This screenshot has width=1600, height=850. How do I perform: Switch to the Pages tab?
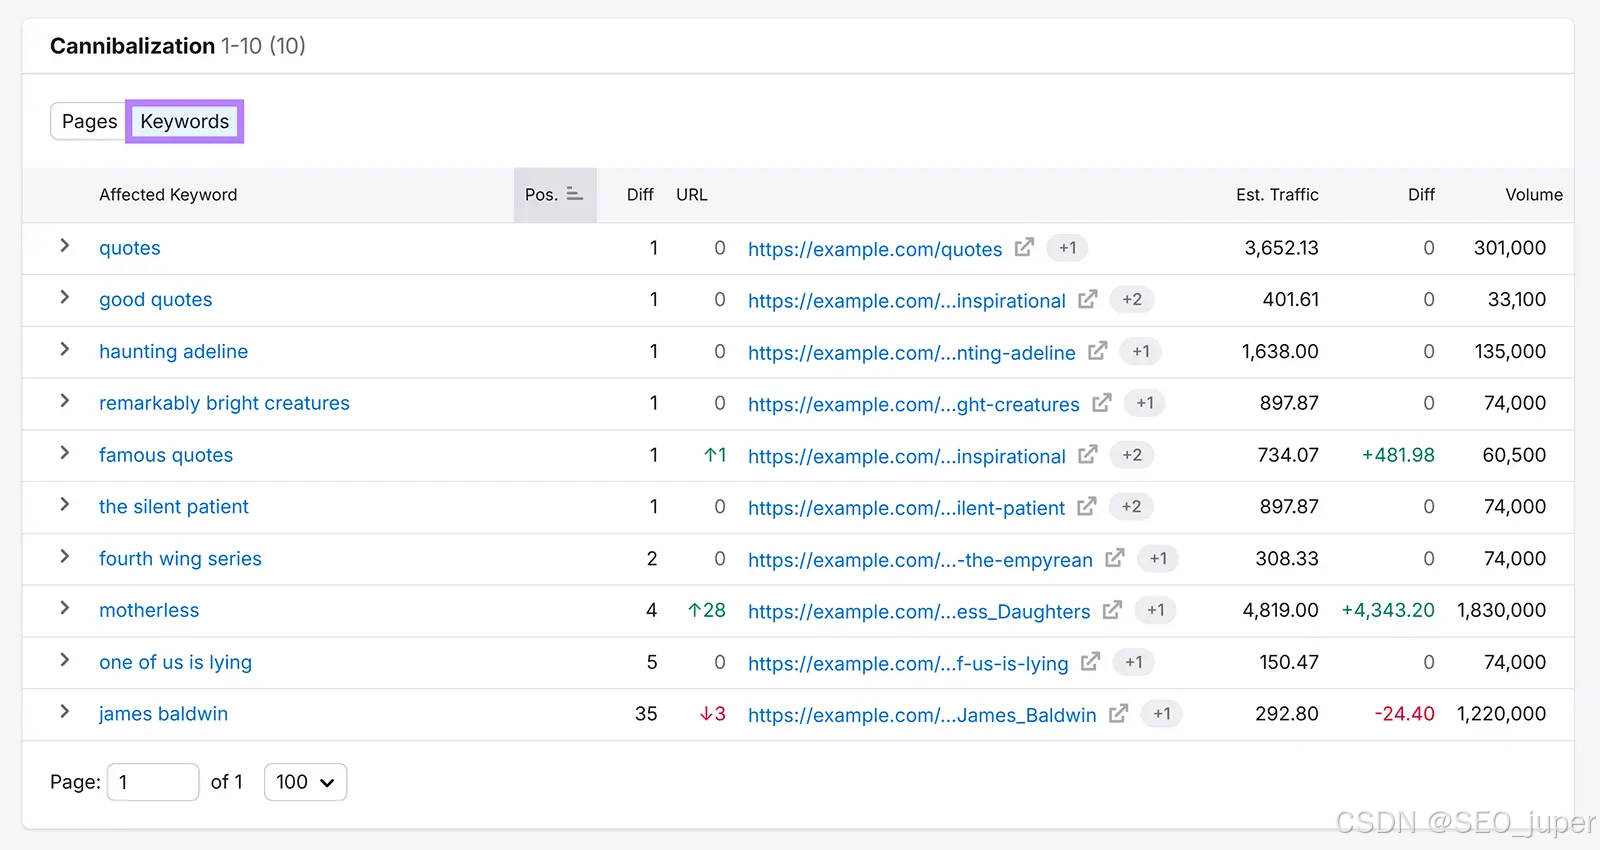click(89, 121)
